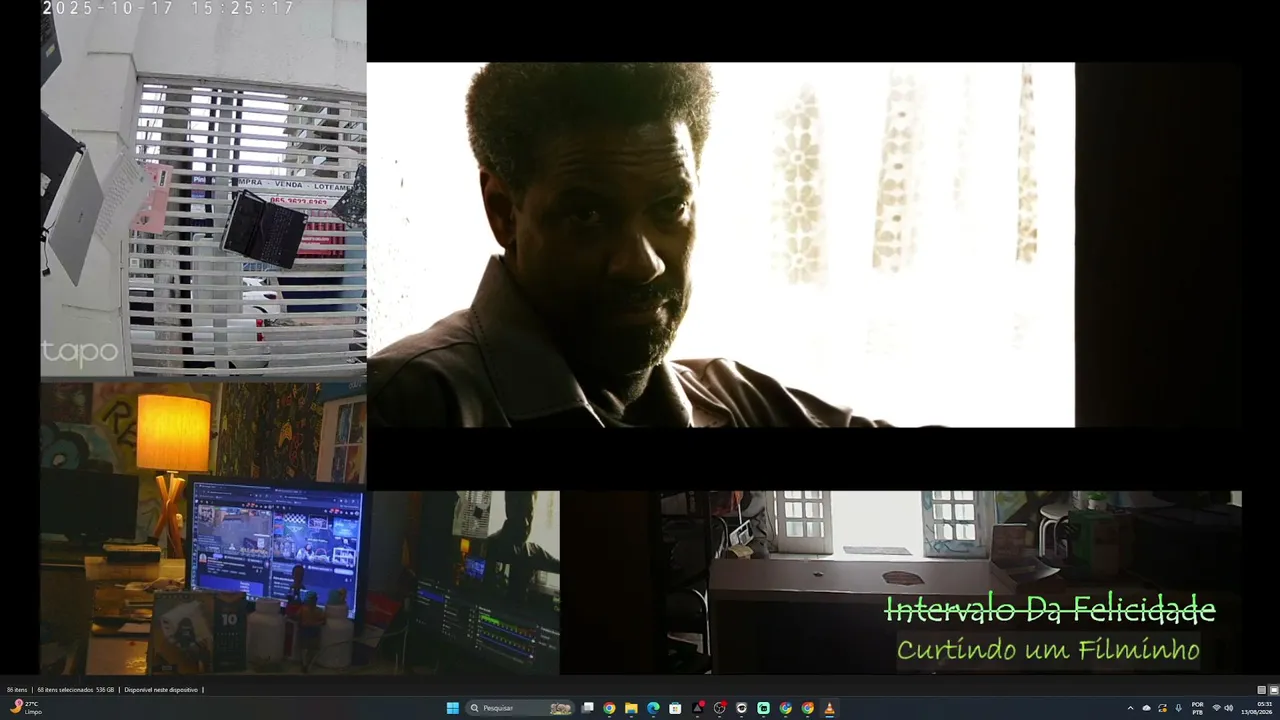Open the black triangle app with red badge

697,708
